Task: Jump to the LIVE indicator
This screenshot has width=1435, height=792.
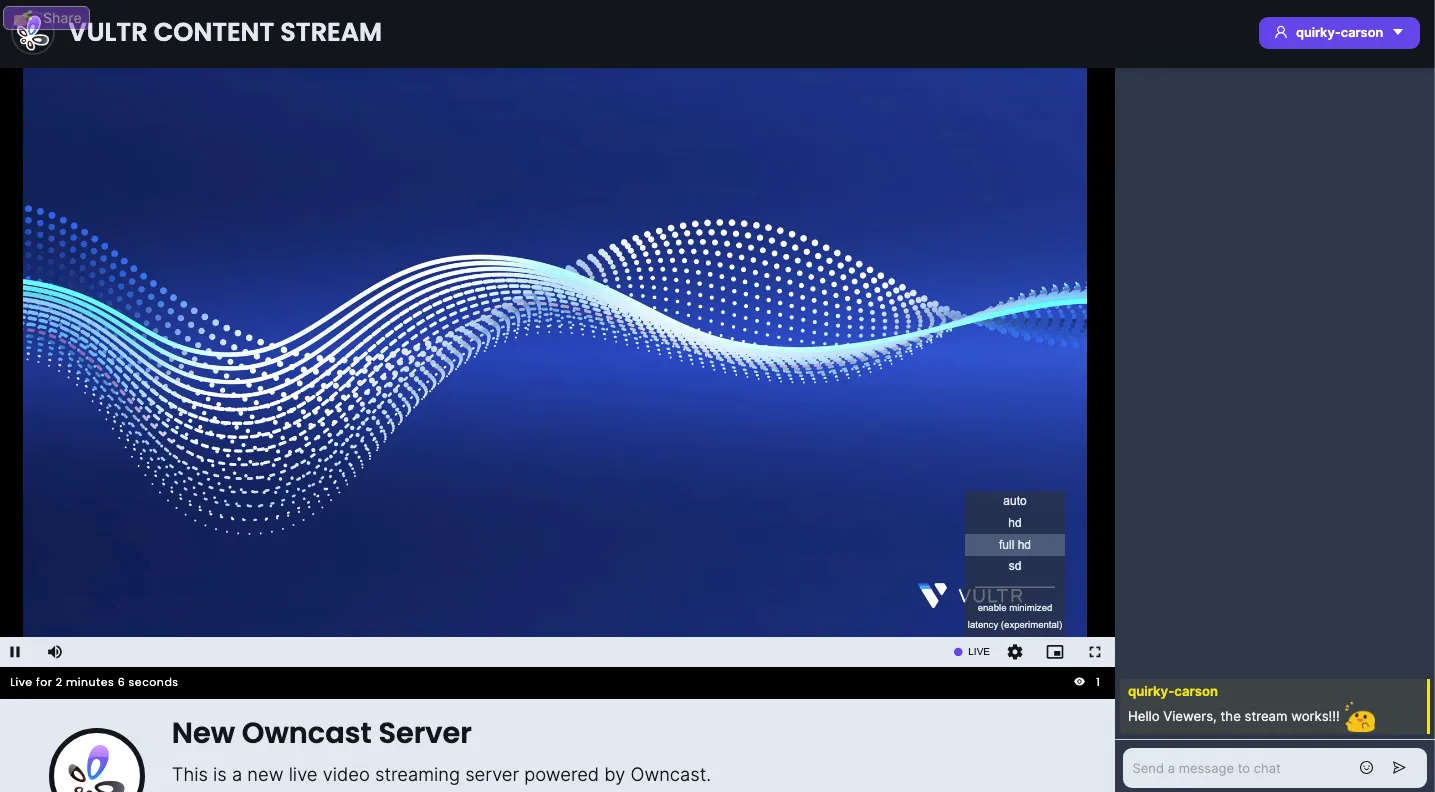Action: [972, 652]
